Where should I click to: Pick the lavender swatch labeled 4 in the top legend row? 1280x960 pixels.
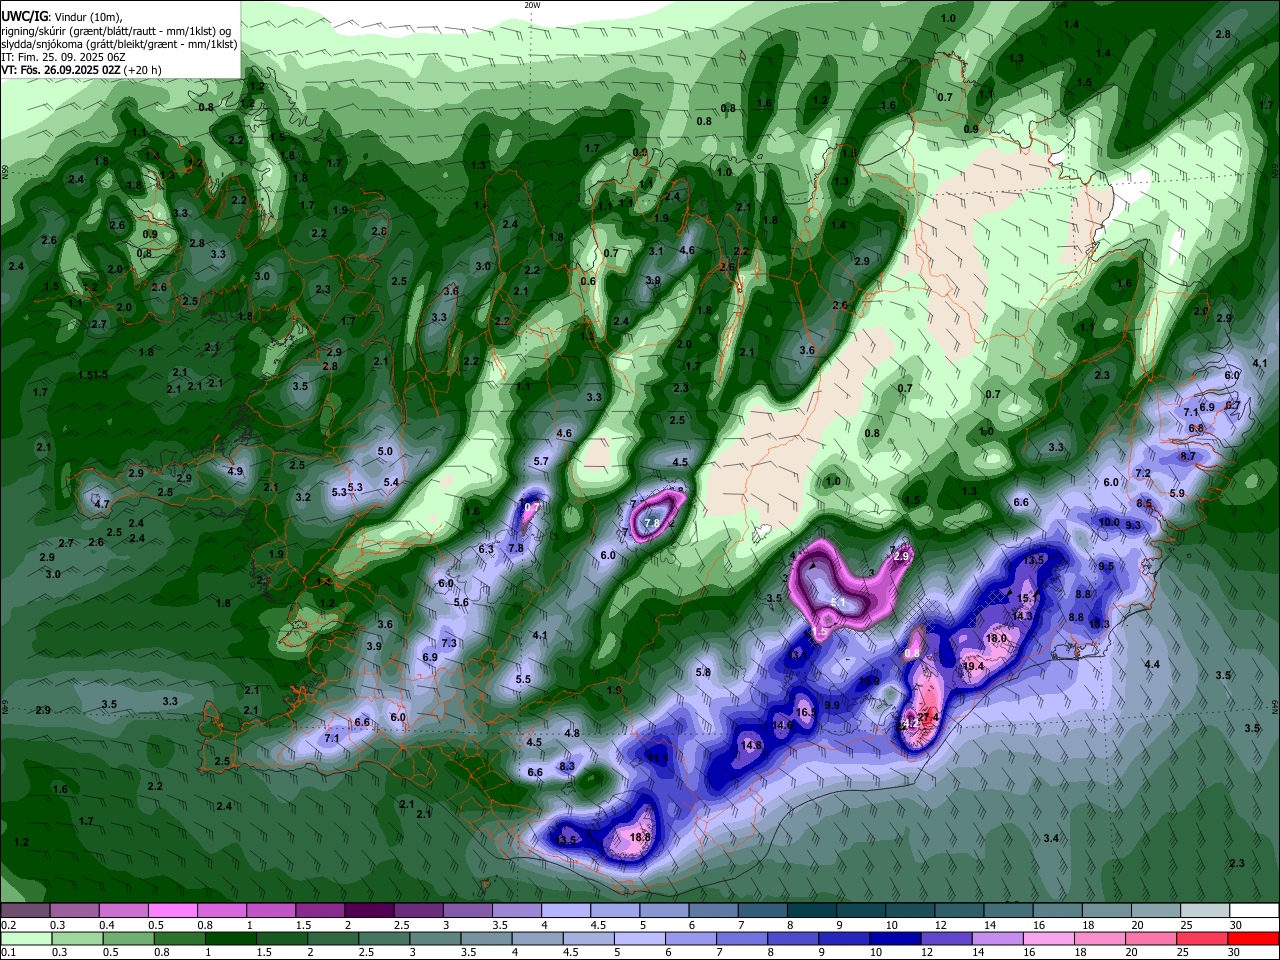click(566, 910)
